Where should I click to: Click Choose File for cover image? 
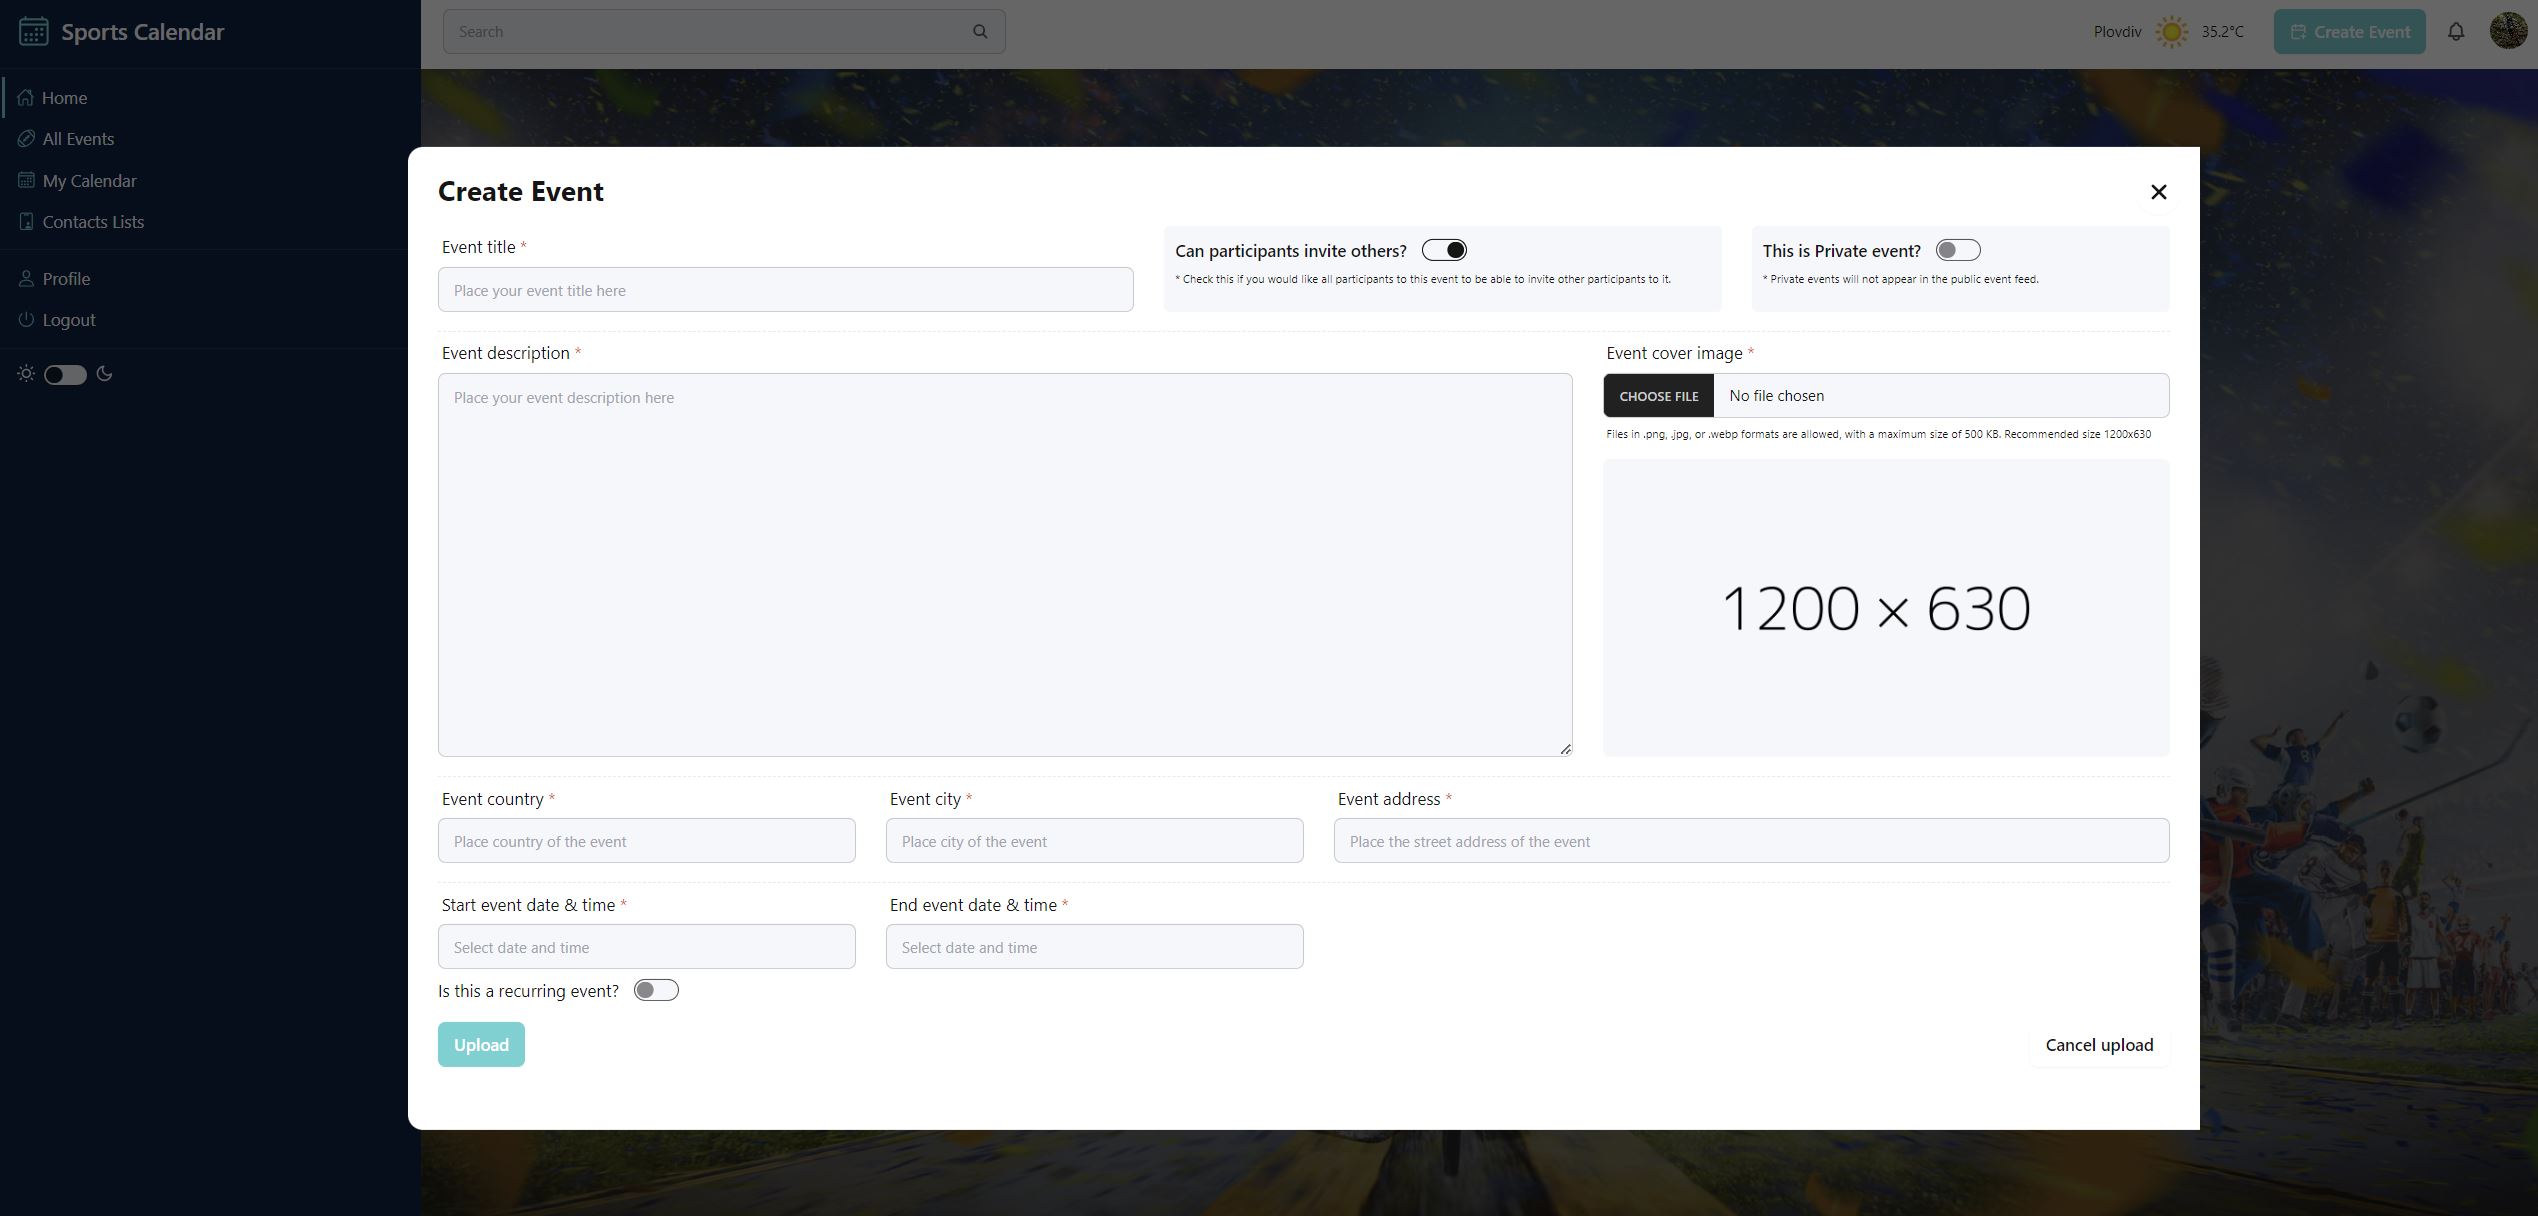coord(1658,396)
